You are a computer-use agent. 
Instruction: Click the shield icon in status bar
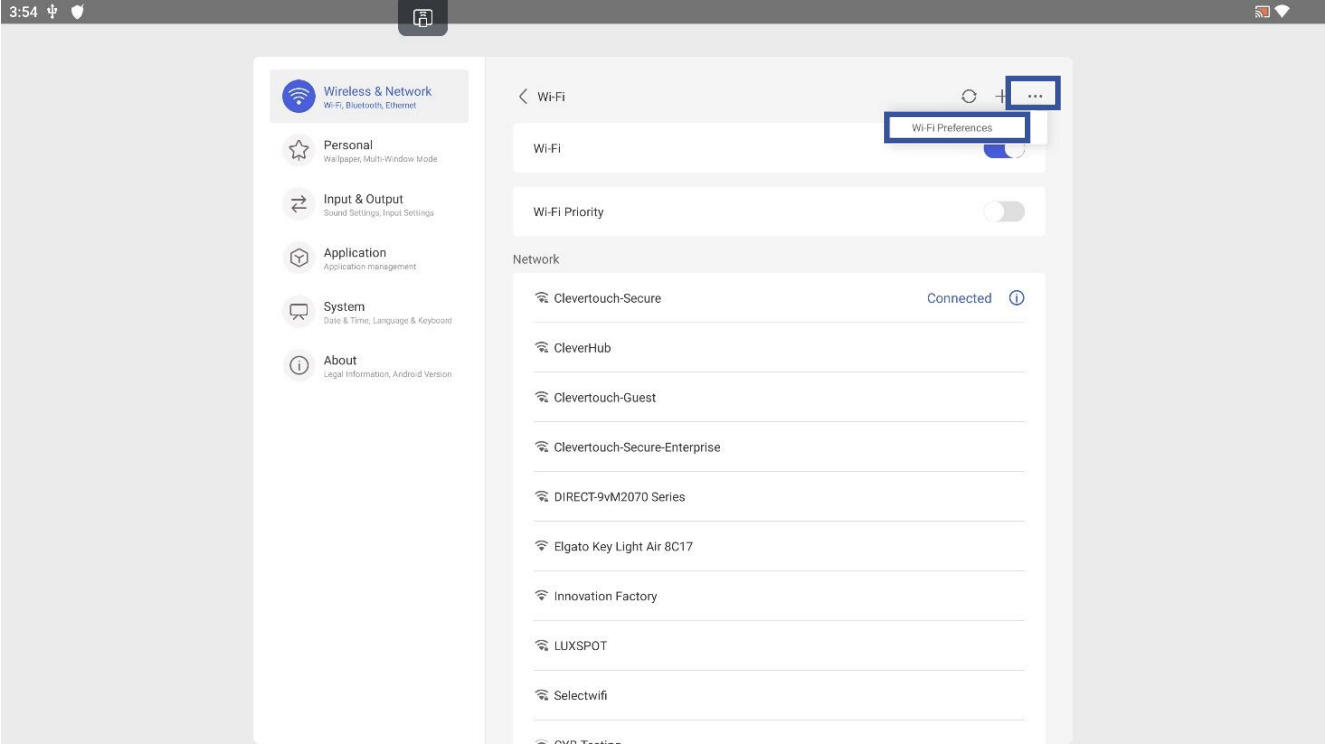77,12
